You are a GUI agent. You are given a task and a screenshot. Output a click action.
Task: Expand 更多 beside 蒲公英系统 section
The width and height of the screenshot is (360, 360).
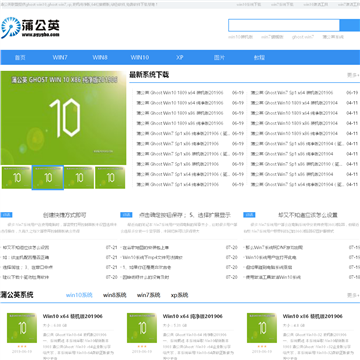click(x=353, y=295)
